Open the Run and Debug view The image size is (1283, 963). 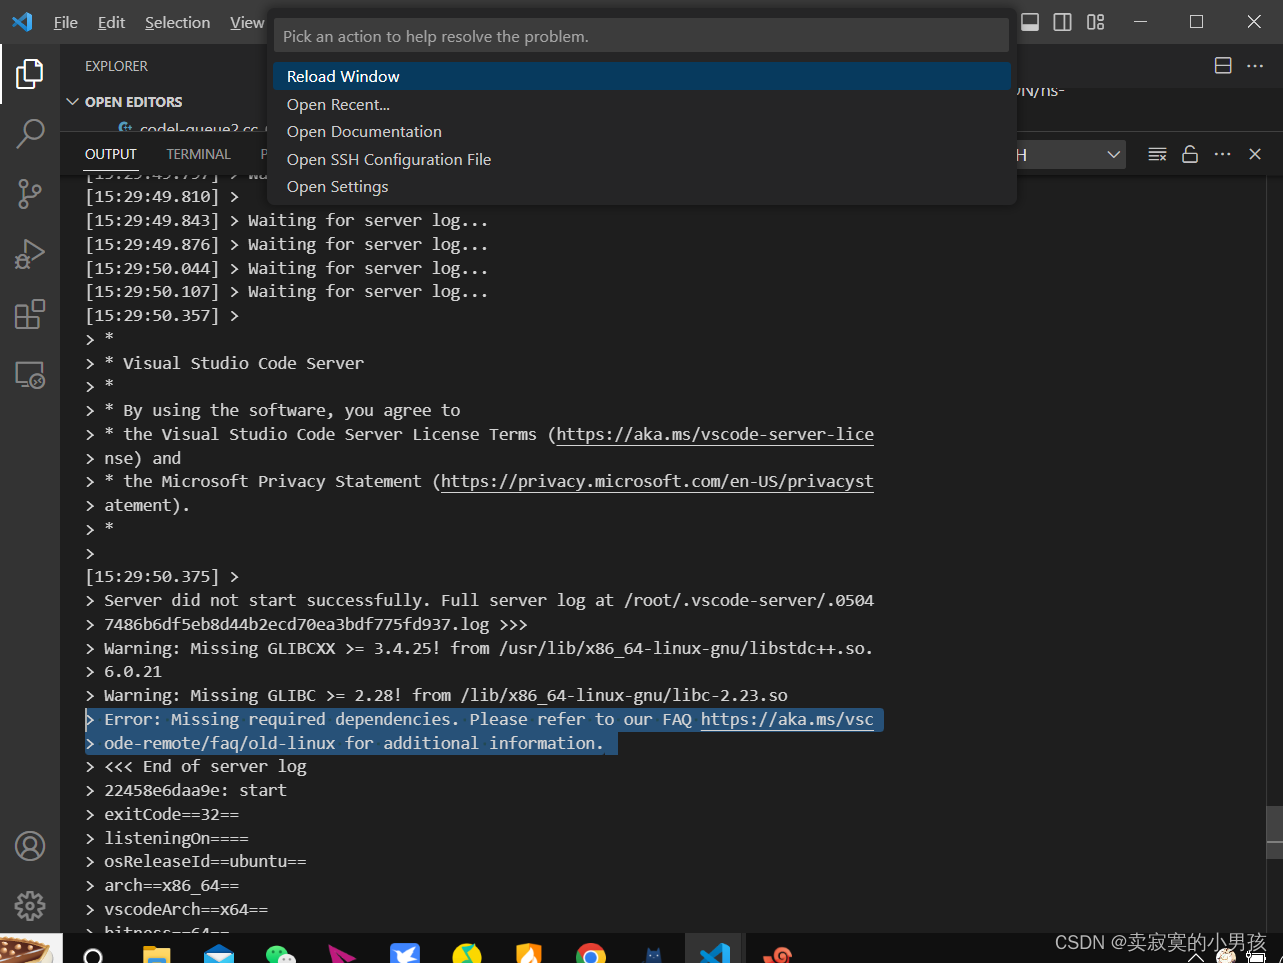(x=30, y=254)
